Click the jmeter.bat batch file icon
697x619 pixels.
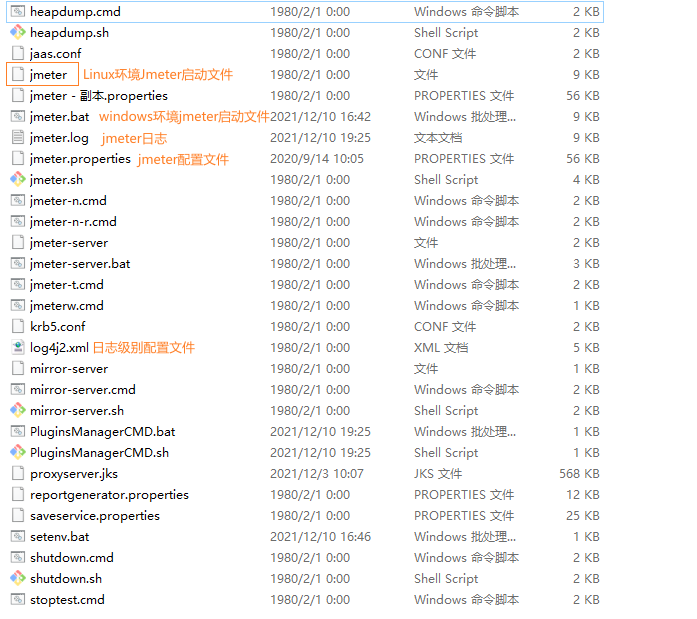click(x=18, y=116)
